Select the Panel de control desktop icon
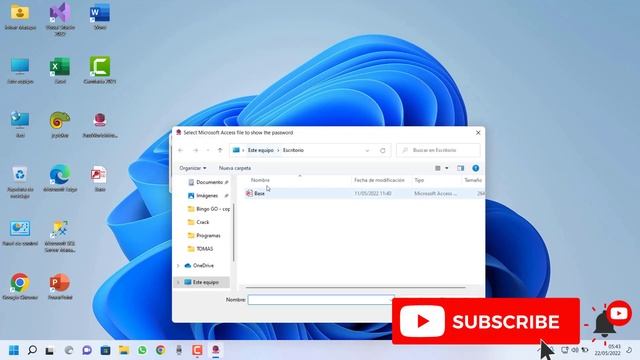 (20, 233)
